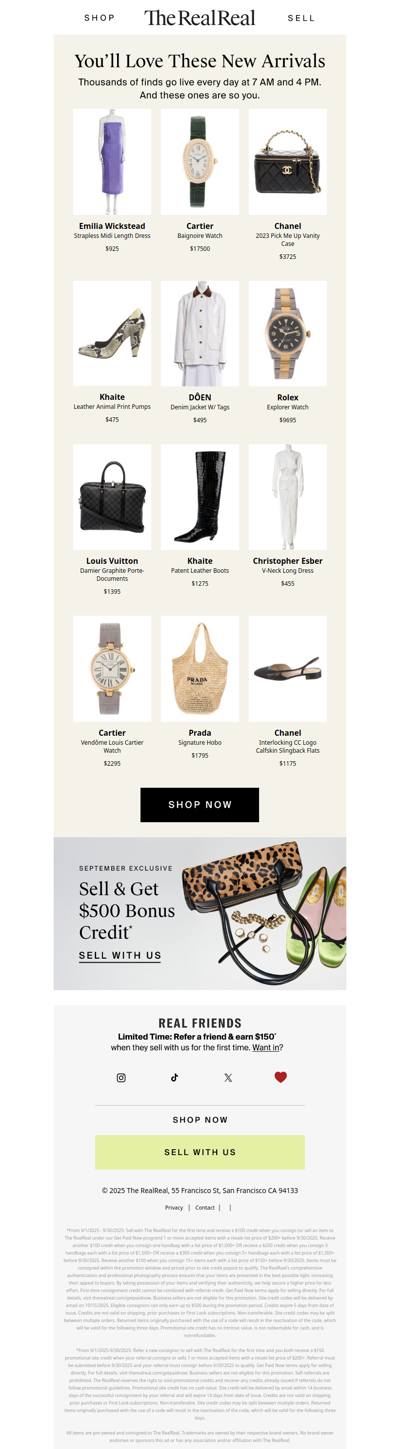The width and height of the screenshot is (400, 1449).
Task: Click the footer SHOP NOW text link
Action: [200, 1120]
